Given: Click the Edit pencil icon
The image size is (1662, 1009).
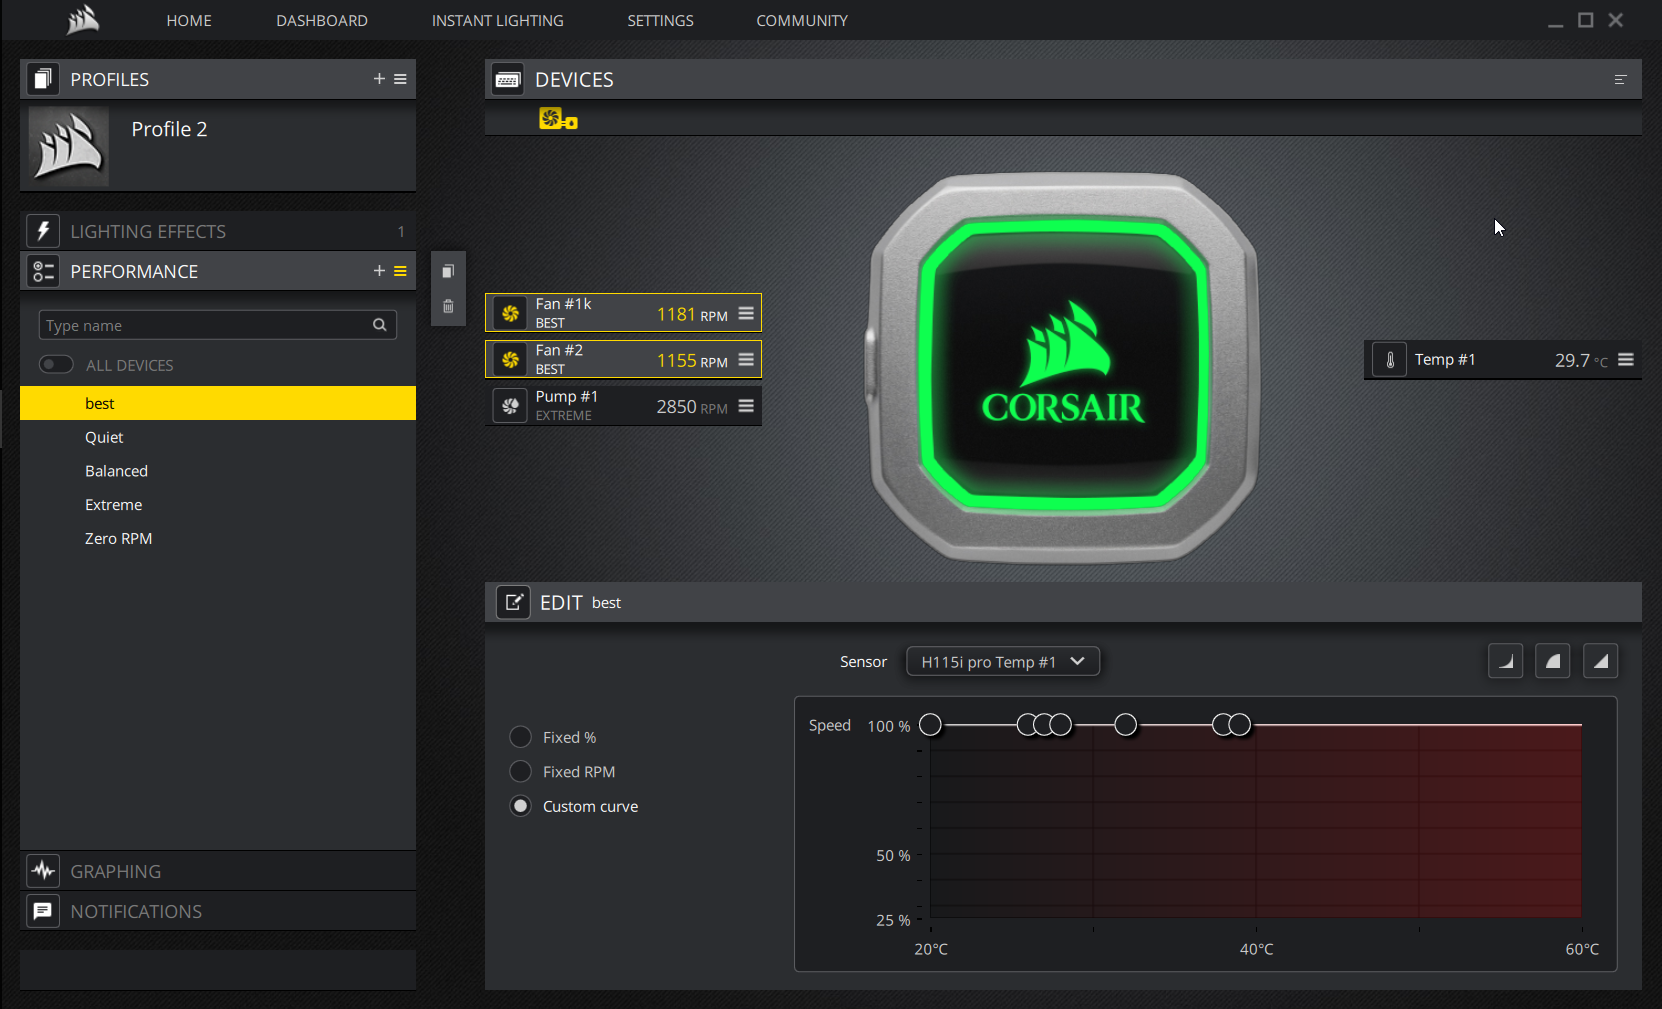Looking at the screenshot, I should pyautogui.click(x=513, y=602).
